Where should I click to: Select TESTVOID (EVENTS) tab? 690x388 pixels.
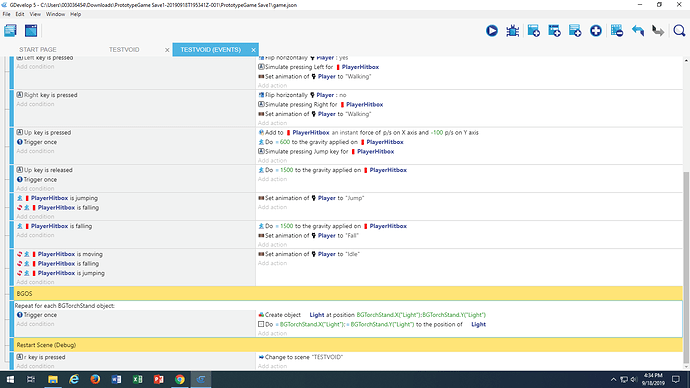click(x=210, y=50)
